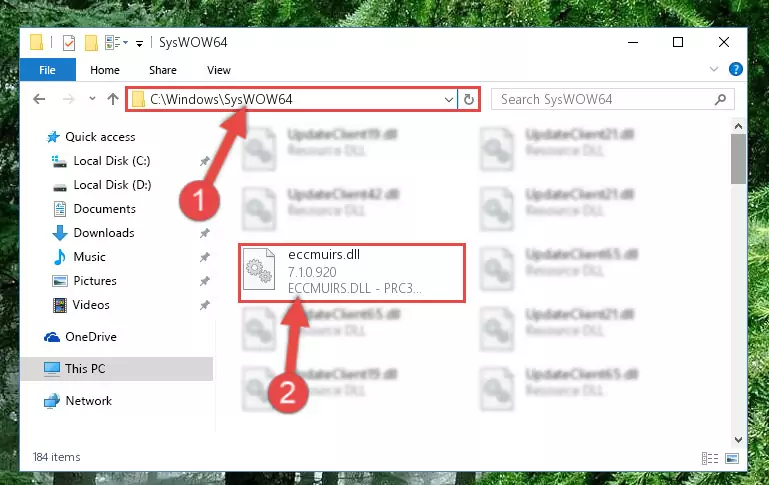Open Local Disk (C:) in the sidebar

(112, 161)
